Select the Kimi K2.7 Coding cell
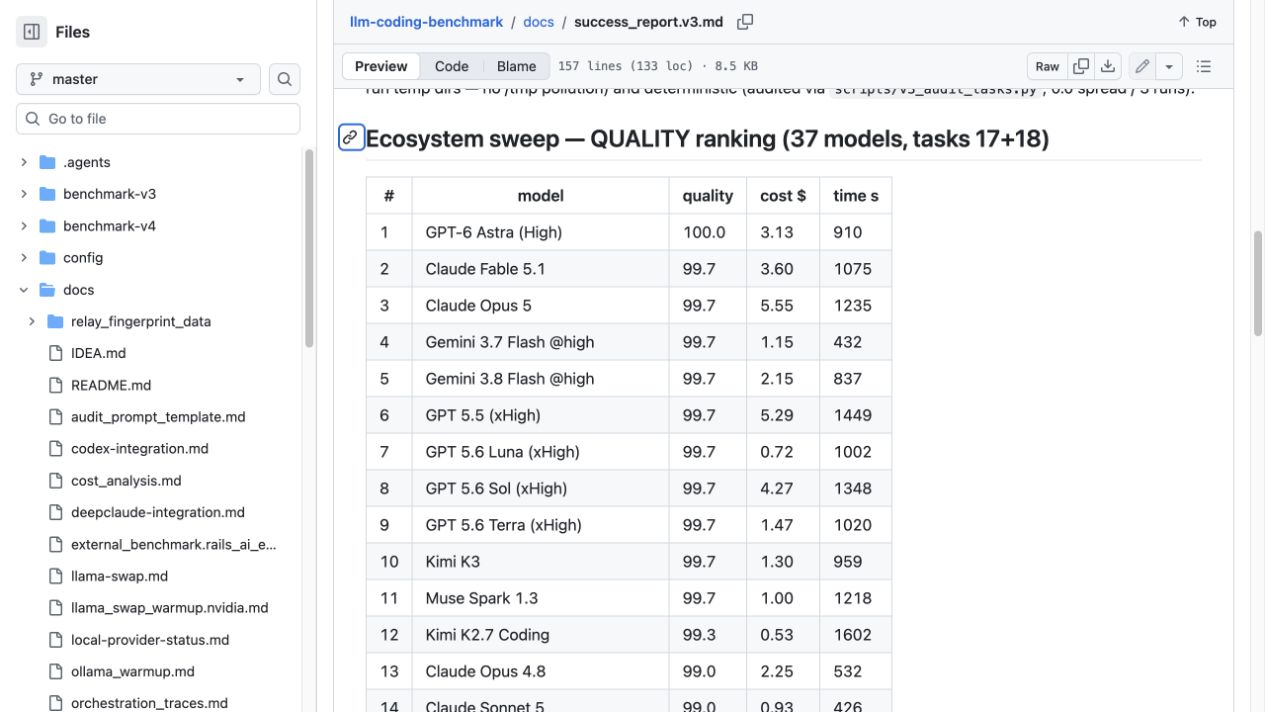This screenshot has height=712, width=1265. (541, 634)
